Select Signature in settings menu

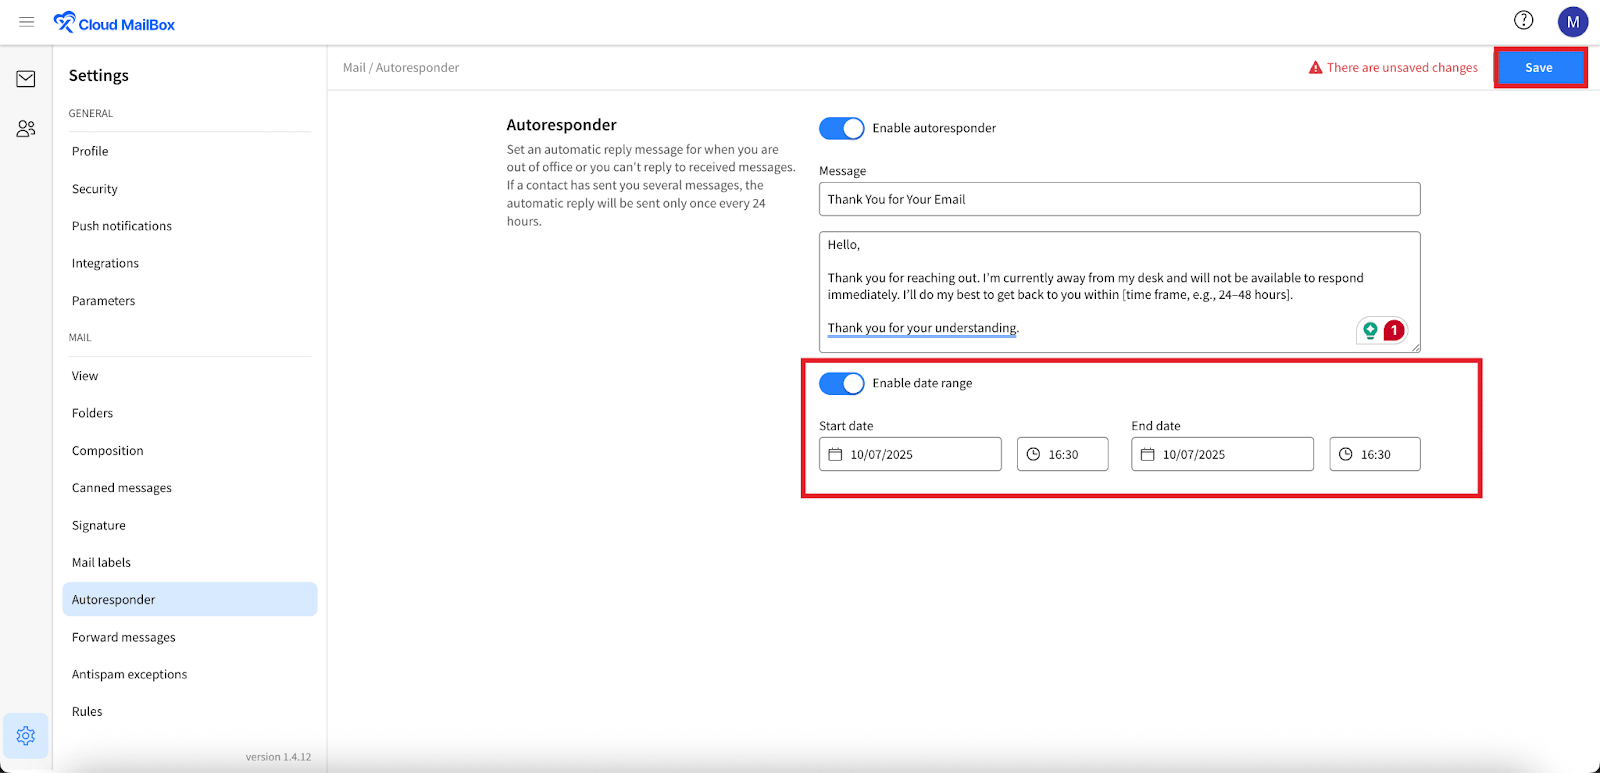tap(99, 525)
